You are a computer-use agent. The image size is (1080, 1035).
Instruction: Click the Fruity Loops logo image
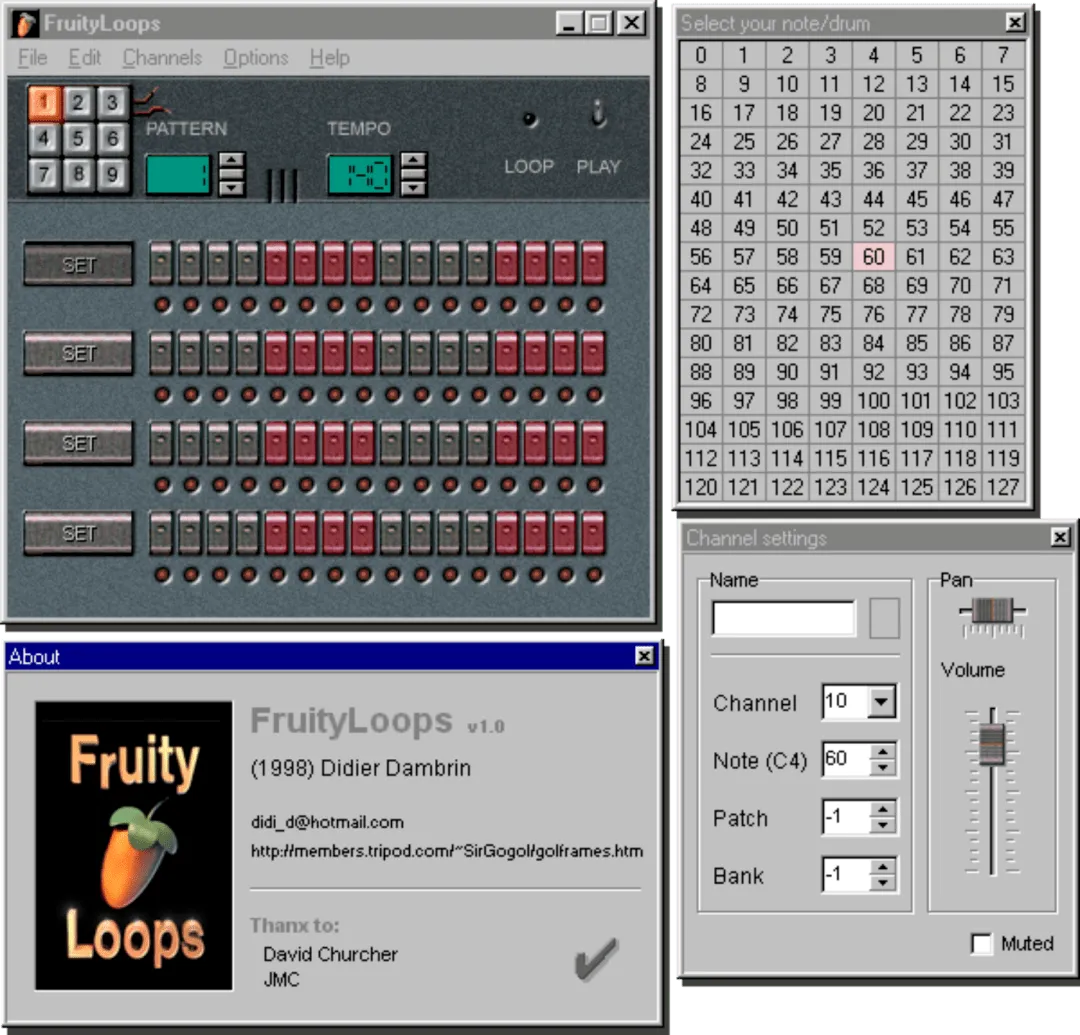point(134,846)
